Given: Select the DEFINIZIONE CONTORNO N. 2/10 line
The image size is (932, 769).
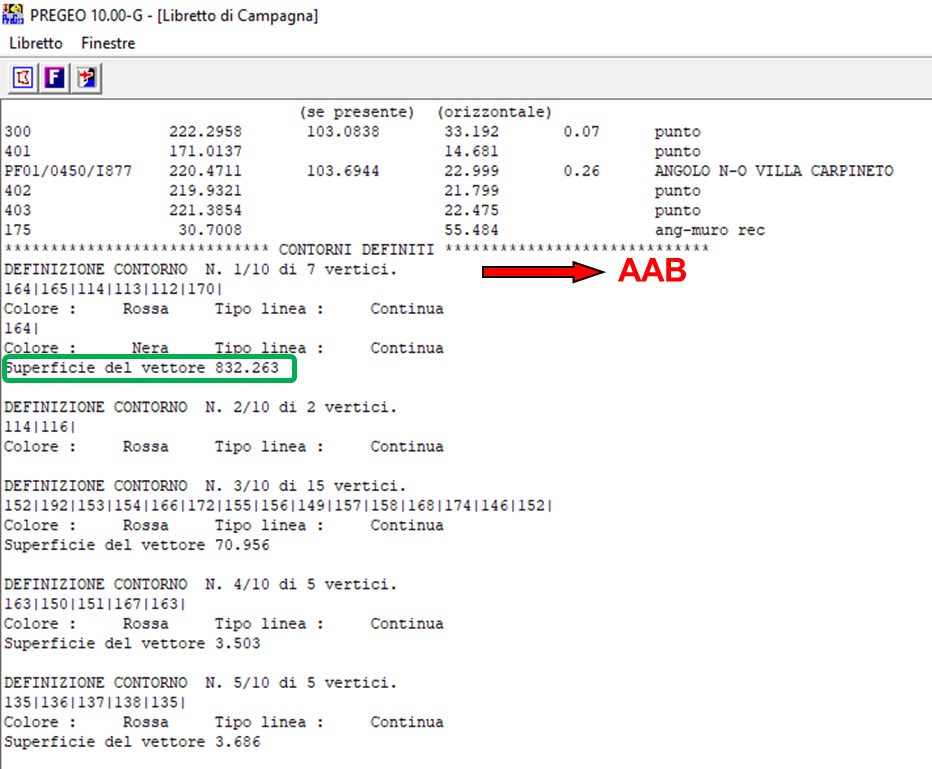Looking at the screenshot, I should (x=200, y=408).
